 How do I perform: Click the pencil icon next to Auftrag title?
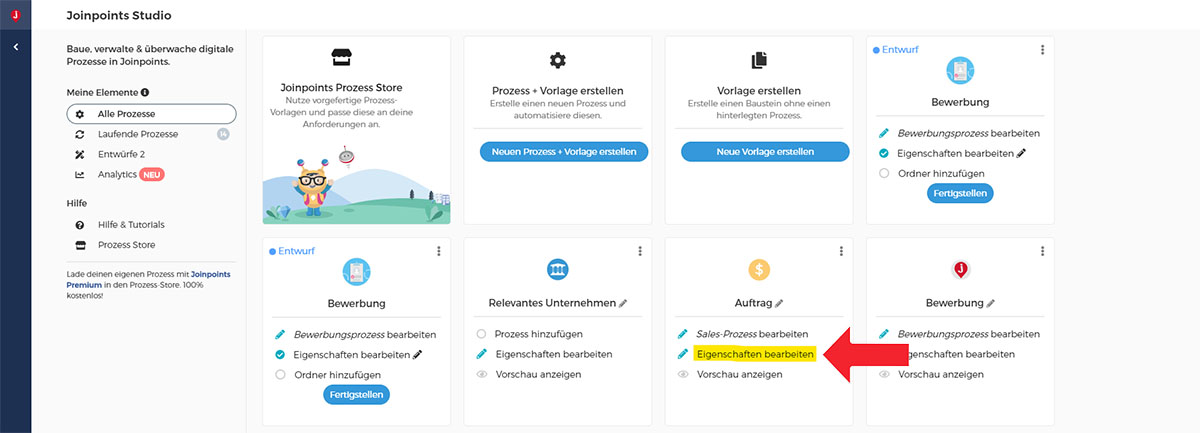coord(780,302)
